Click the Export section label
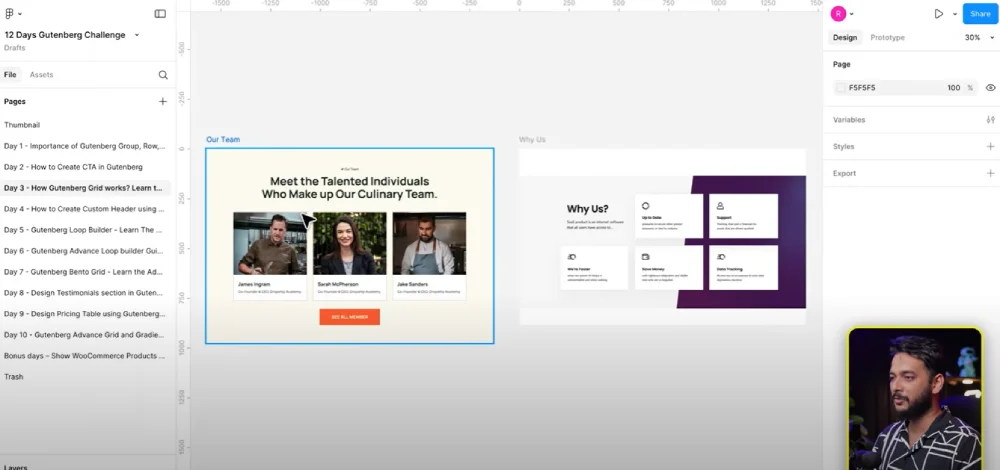This screenshot has height=470, width=1000. 844,173
